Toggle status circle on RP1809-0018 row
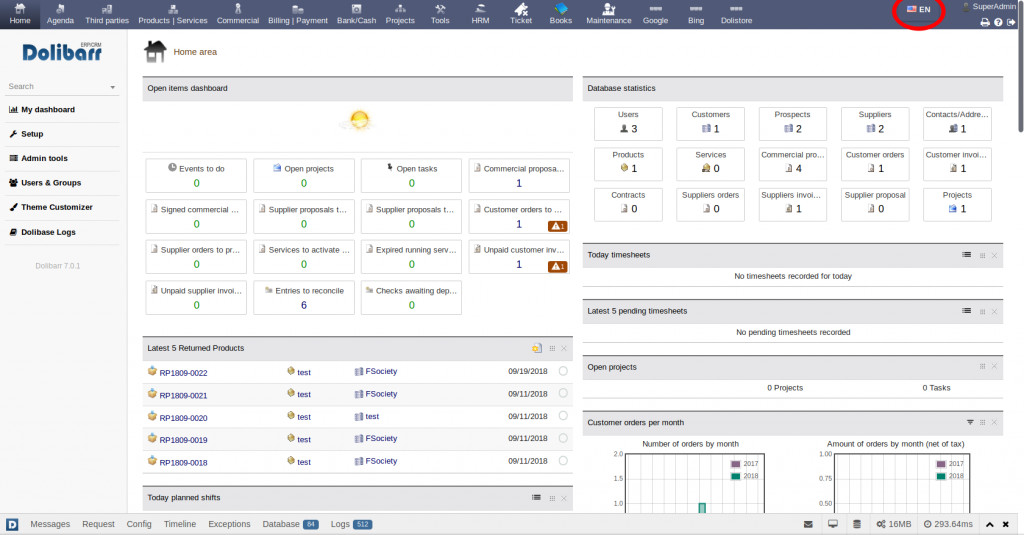This screenshot has height=535, width=1024. point(563,461)
